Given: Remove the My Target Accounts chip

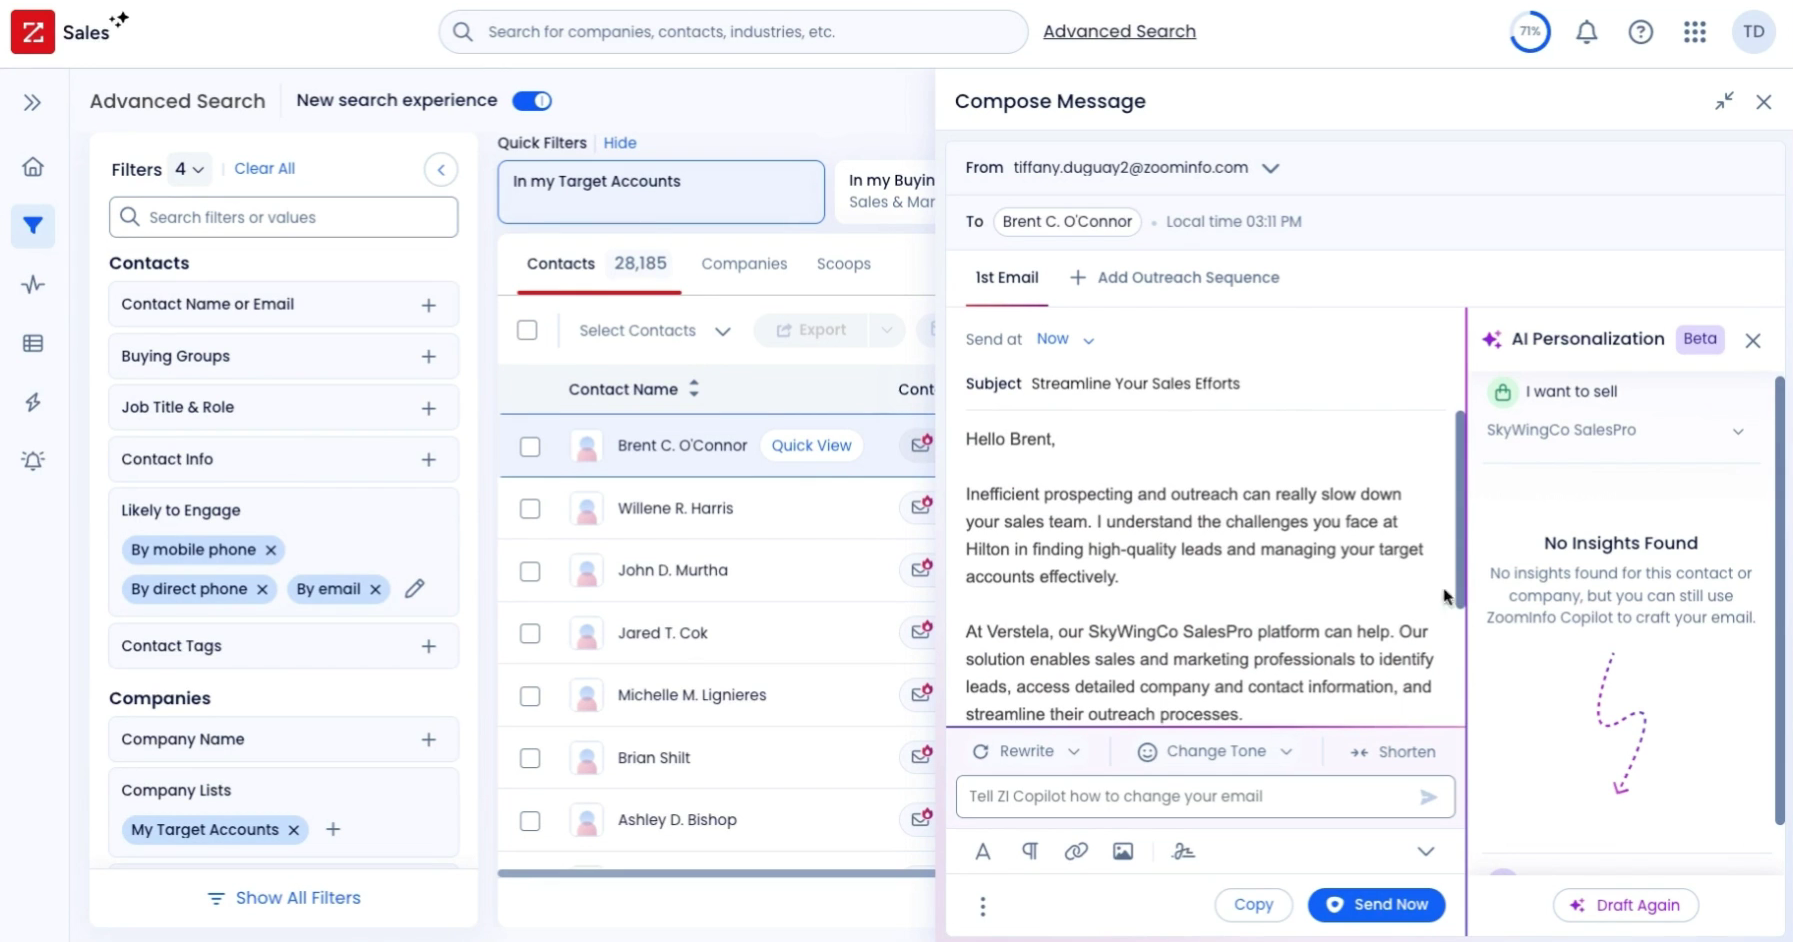Looking at the screenshot, I should click(x=293, y=830).
